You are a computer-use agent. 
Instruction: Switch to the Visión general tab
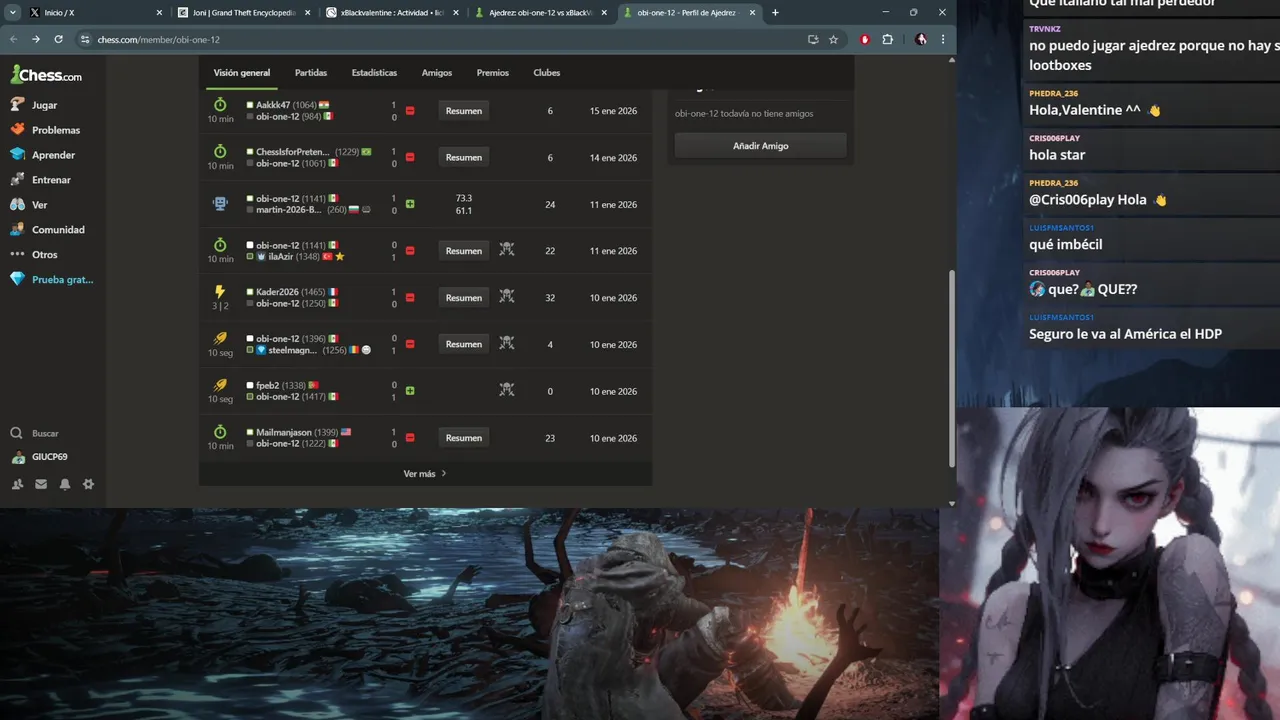pyautogui.click(x=242, y=73)
